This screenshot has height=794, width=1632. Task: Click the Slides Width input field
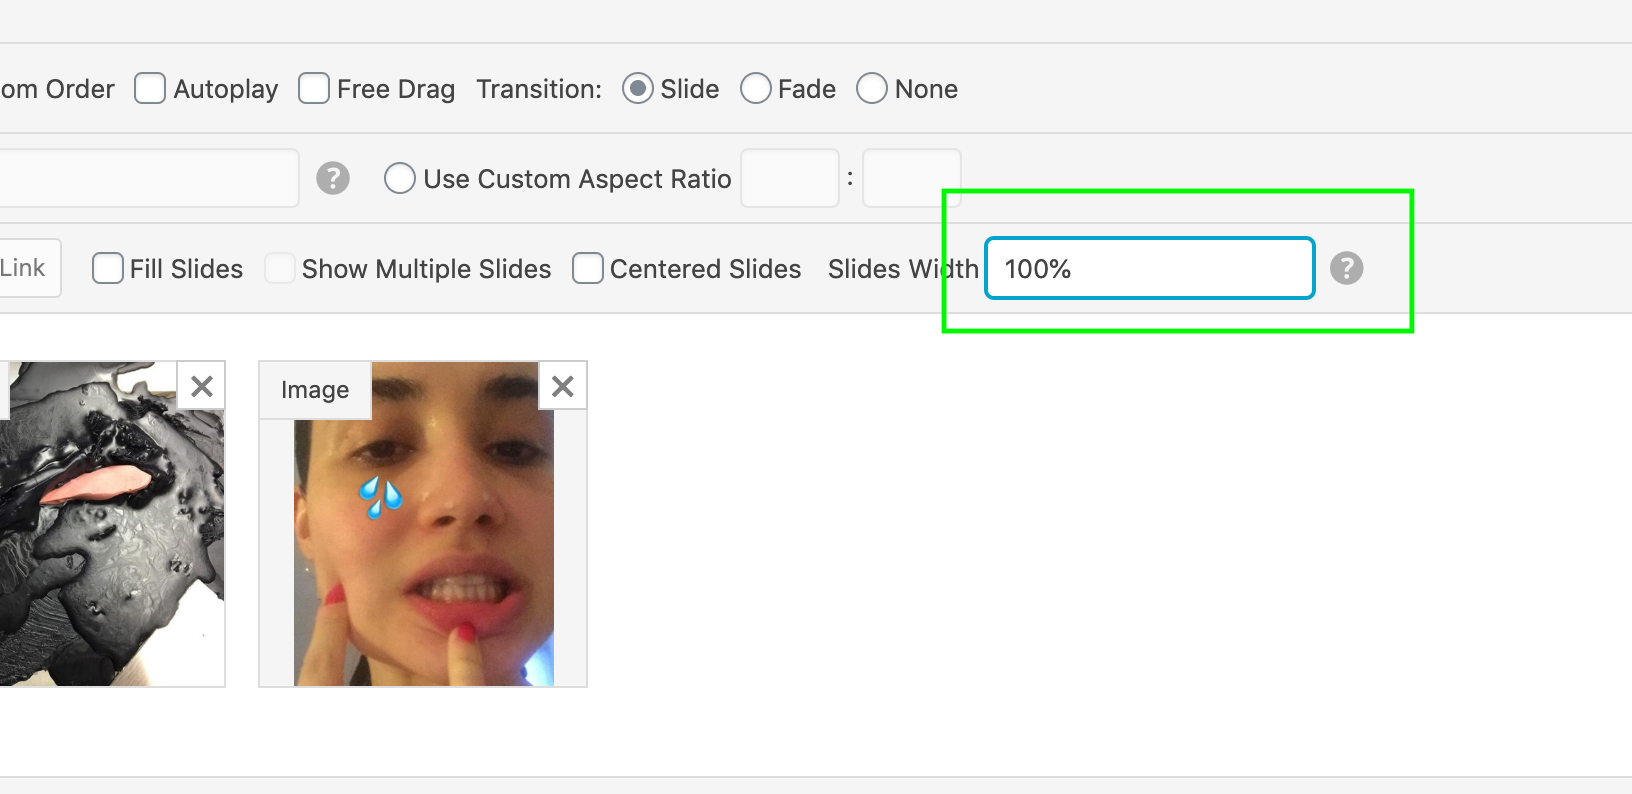[x=1150, y=268]
